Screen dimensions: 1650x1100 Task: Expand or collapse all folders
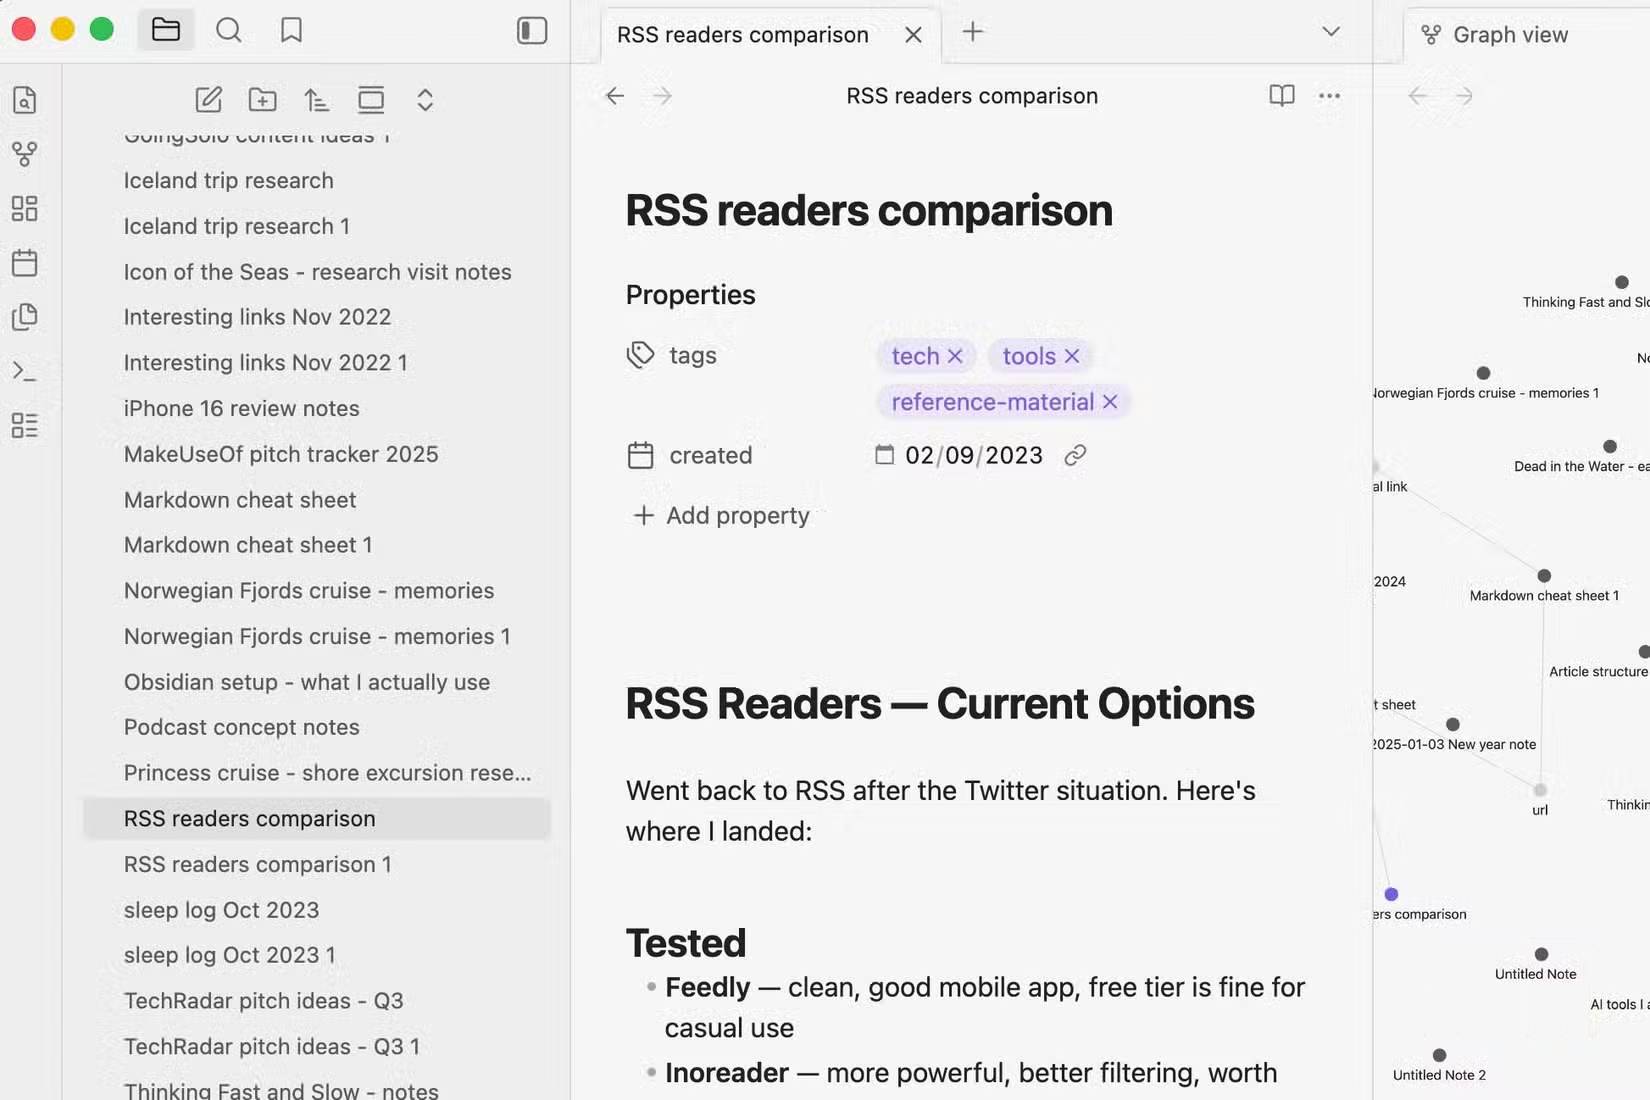(x=425, y=99)
